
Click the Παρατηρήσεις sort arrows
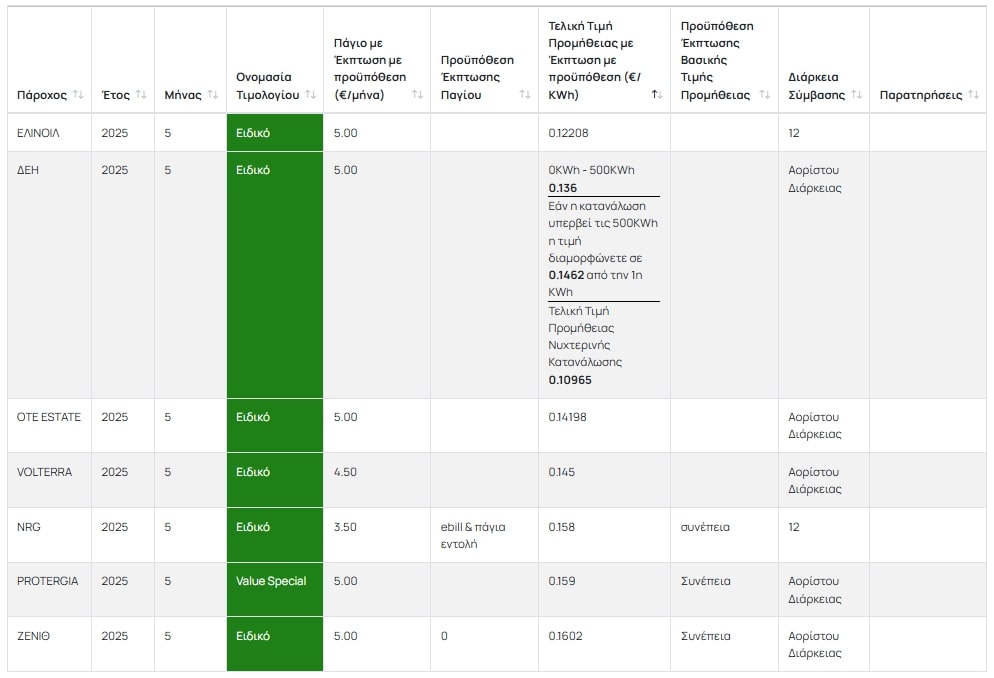point(973,95)
